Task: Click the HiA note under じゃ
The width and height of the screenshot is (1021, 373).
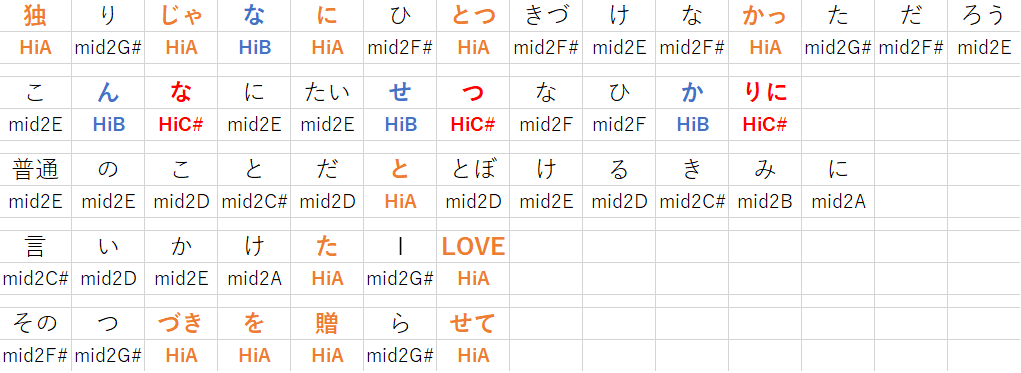Action: pyautogui.click(x=182, y=47)
